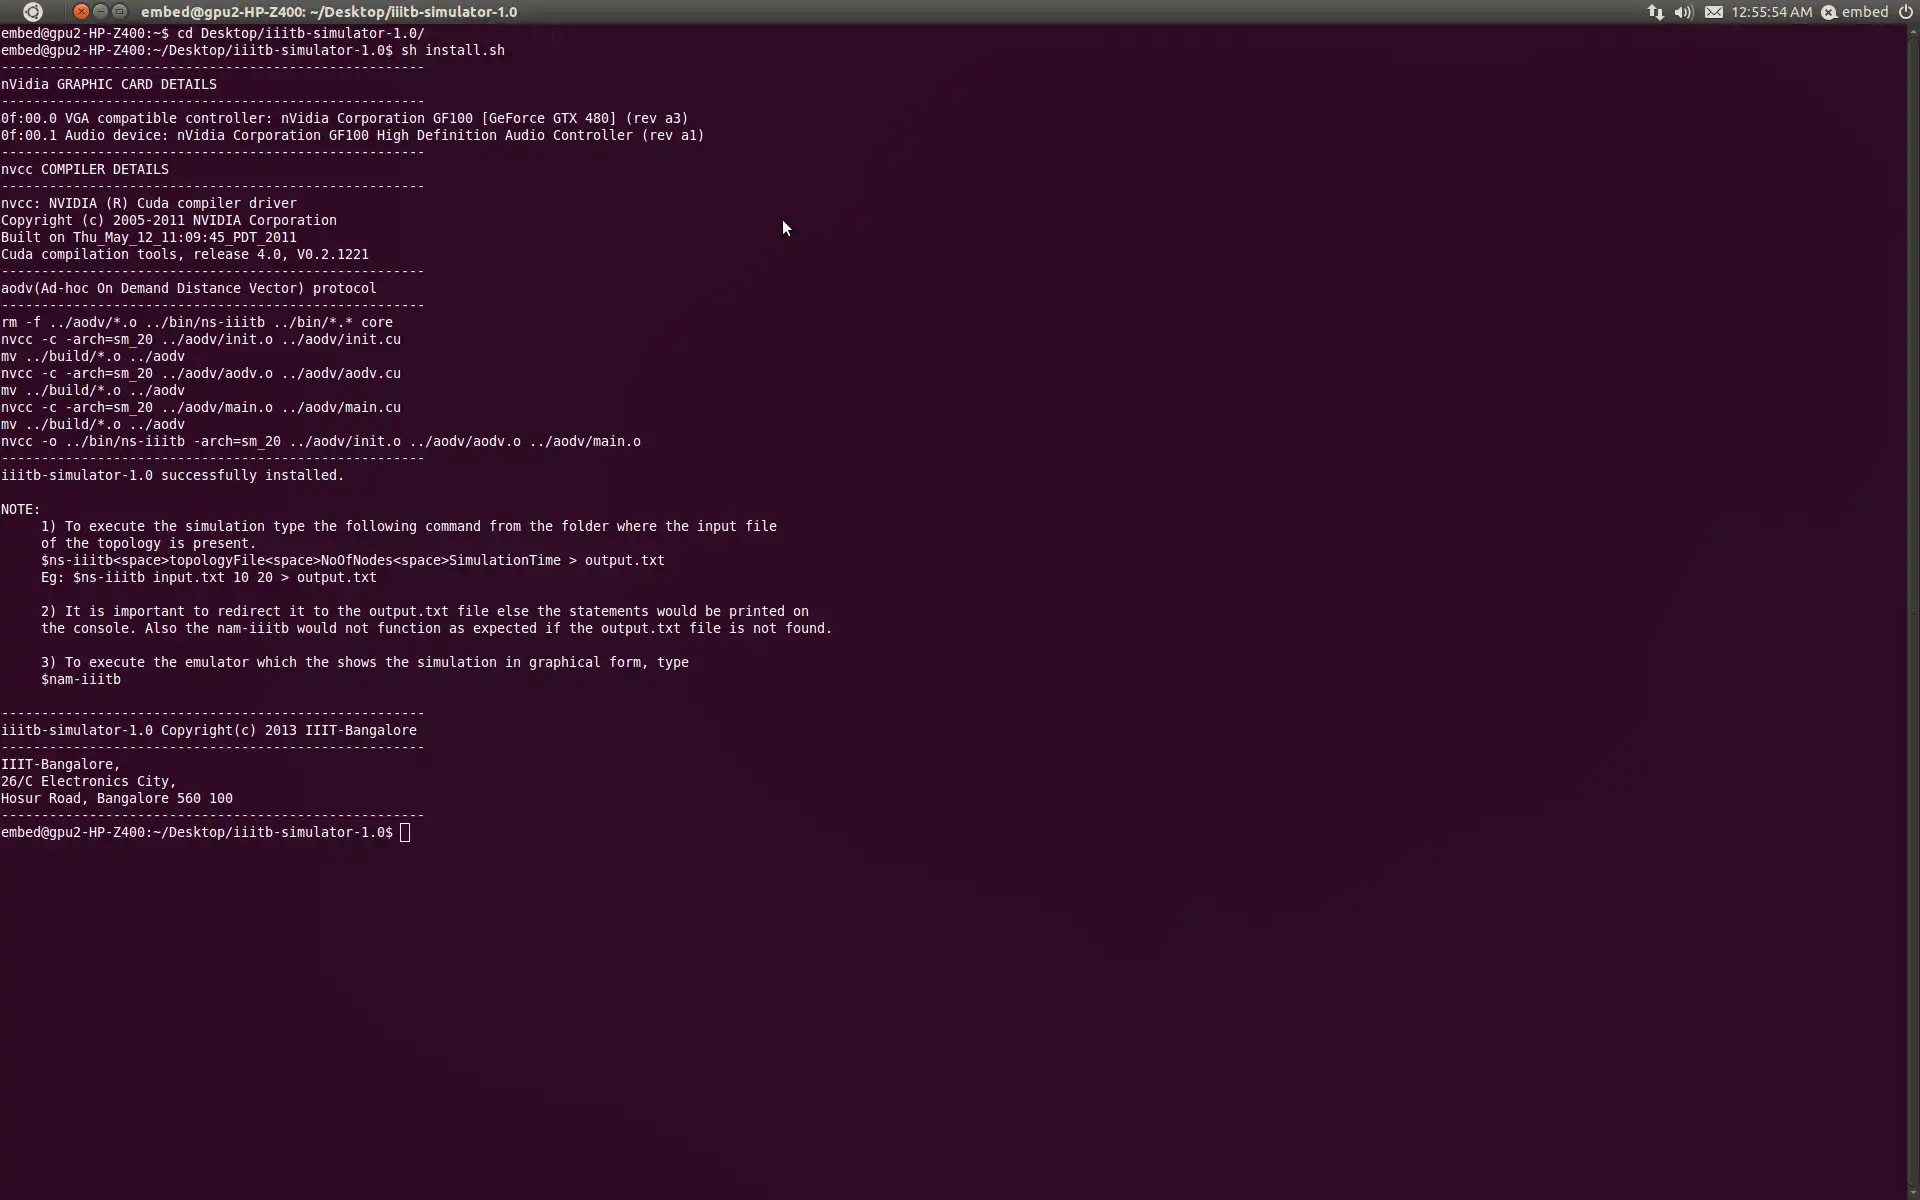Open the 12:55:54 AM clock menu
The width and height of the screenshot is (1920, 1200).
1771,12
